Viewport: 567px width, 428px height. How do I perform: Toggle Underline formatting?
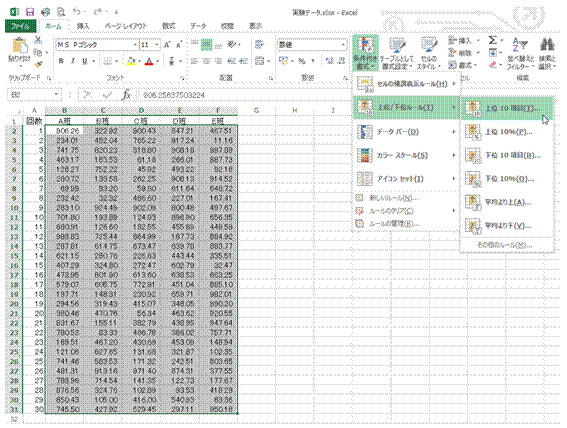(x=84, y=61)
